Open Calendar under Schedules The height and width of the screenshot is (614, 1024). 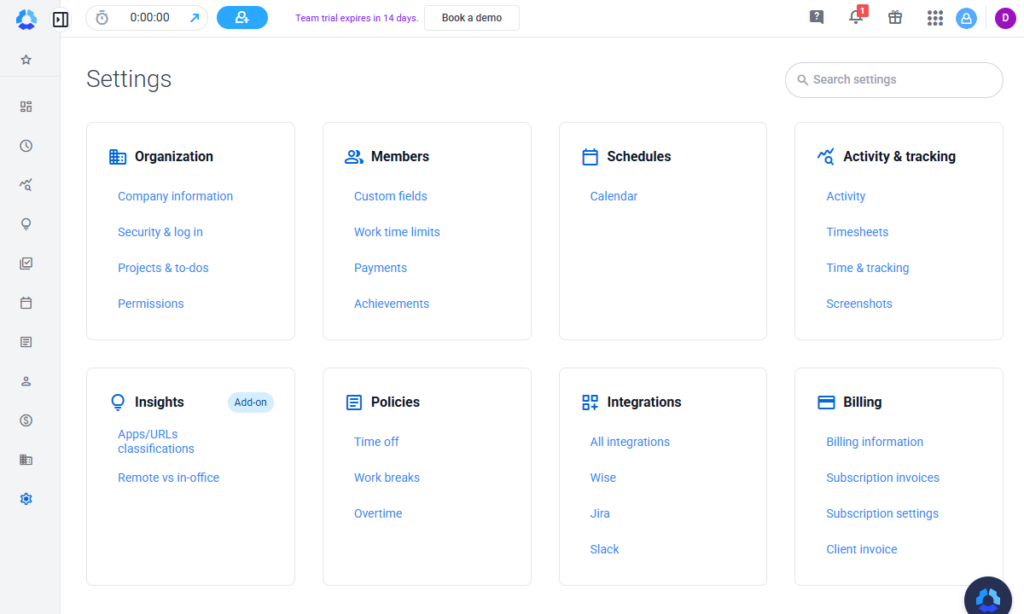pyautogui.click(x=613, y=196)
